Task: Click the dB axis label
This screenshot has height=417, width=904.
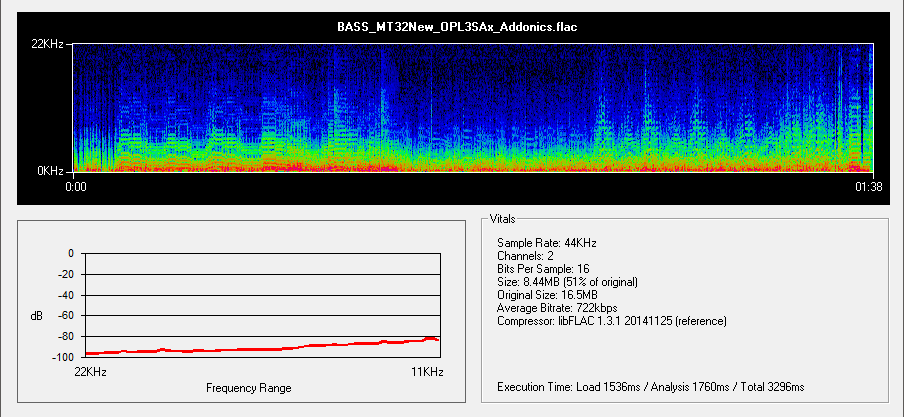Action: coord(37,316)
